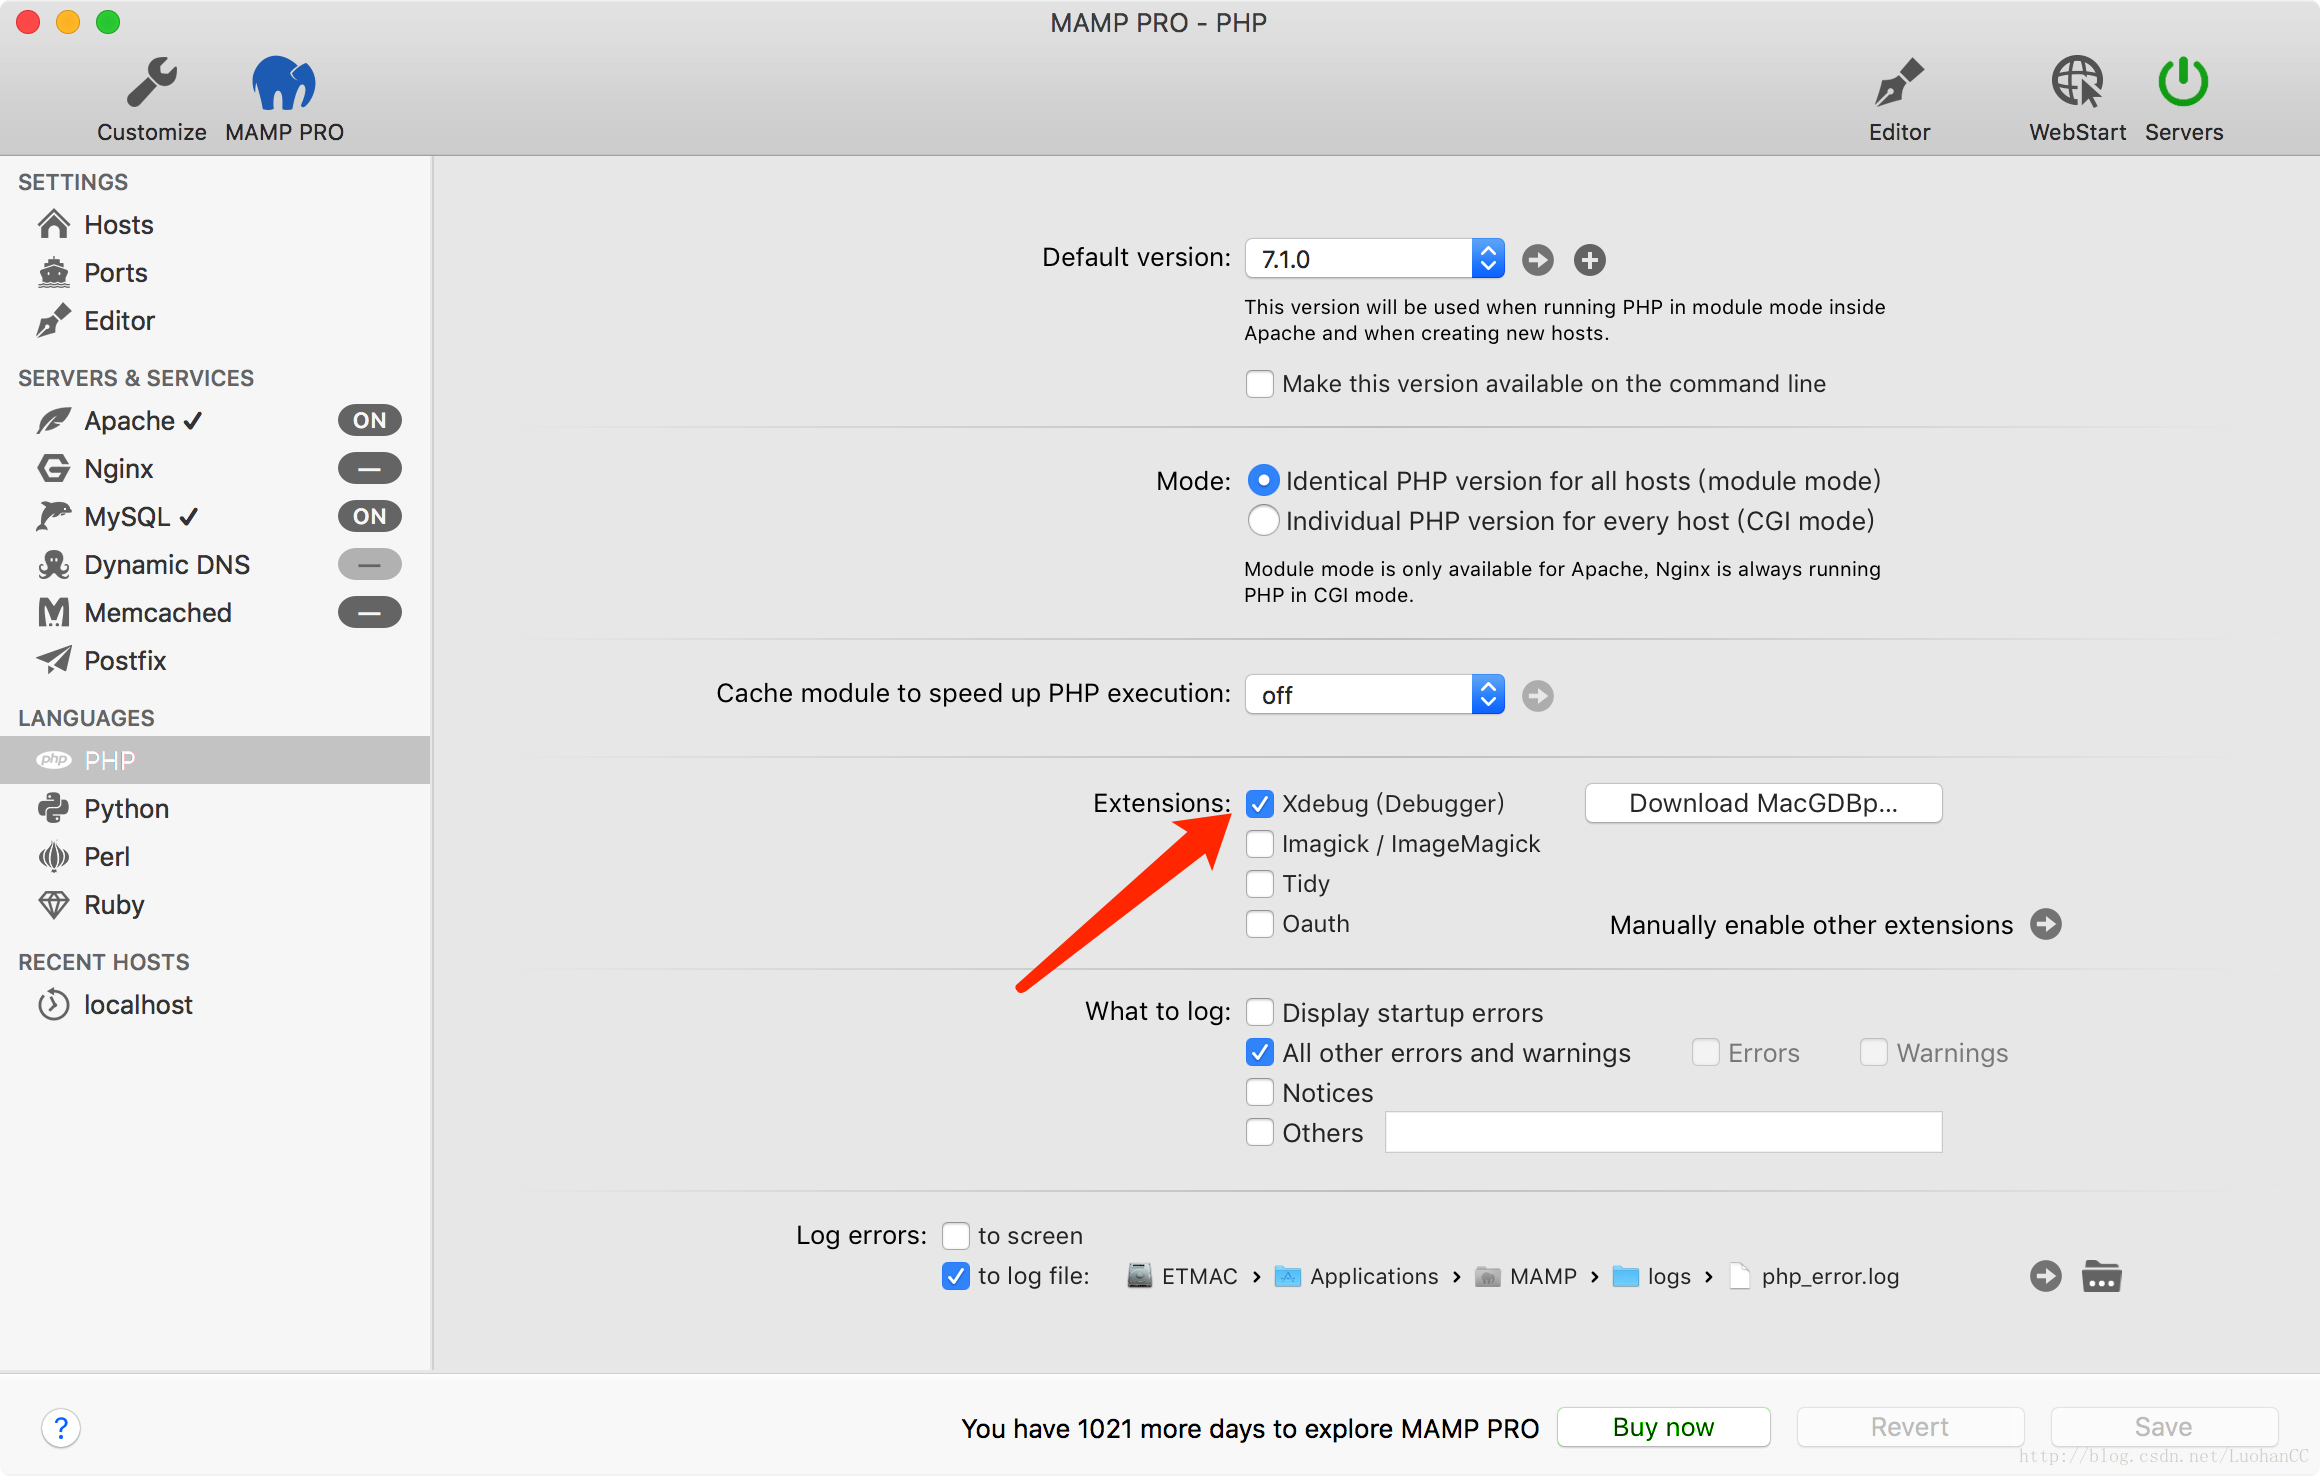This screenshot has width=2320, height=1476.
Task: Open help question mark button
Action: [60, 1428]
